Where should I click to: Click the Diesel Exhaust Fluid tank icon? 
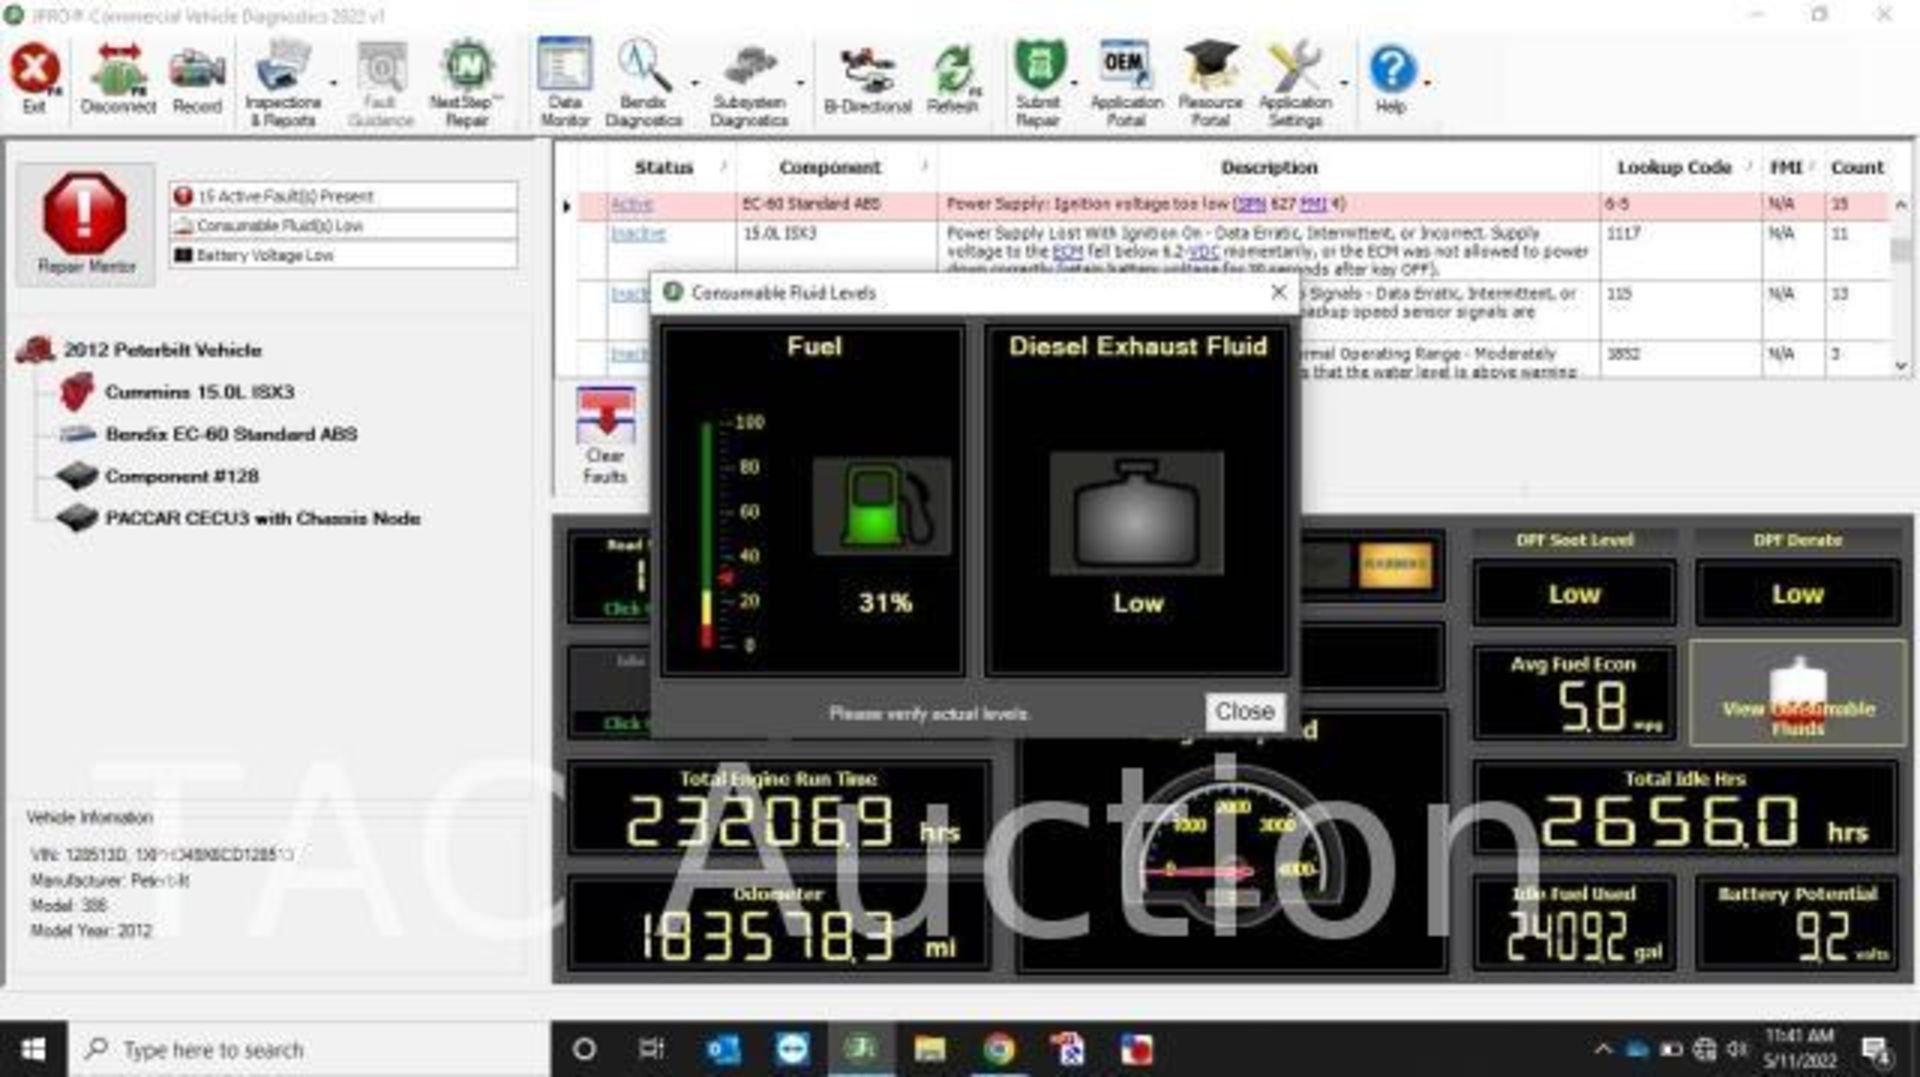[x=1137, y=513]
